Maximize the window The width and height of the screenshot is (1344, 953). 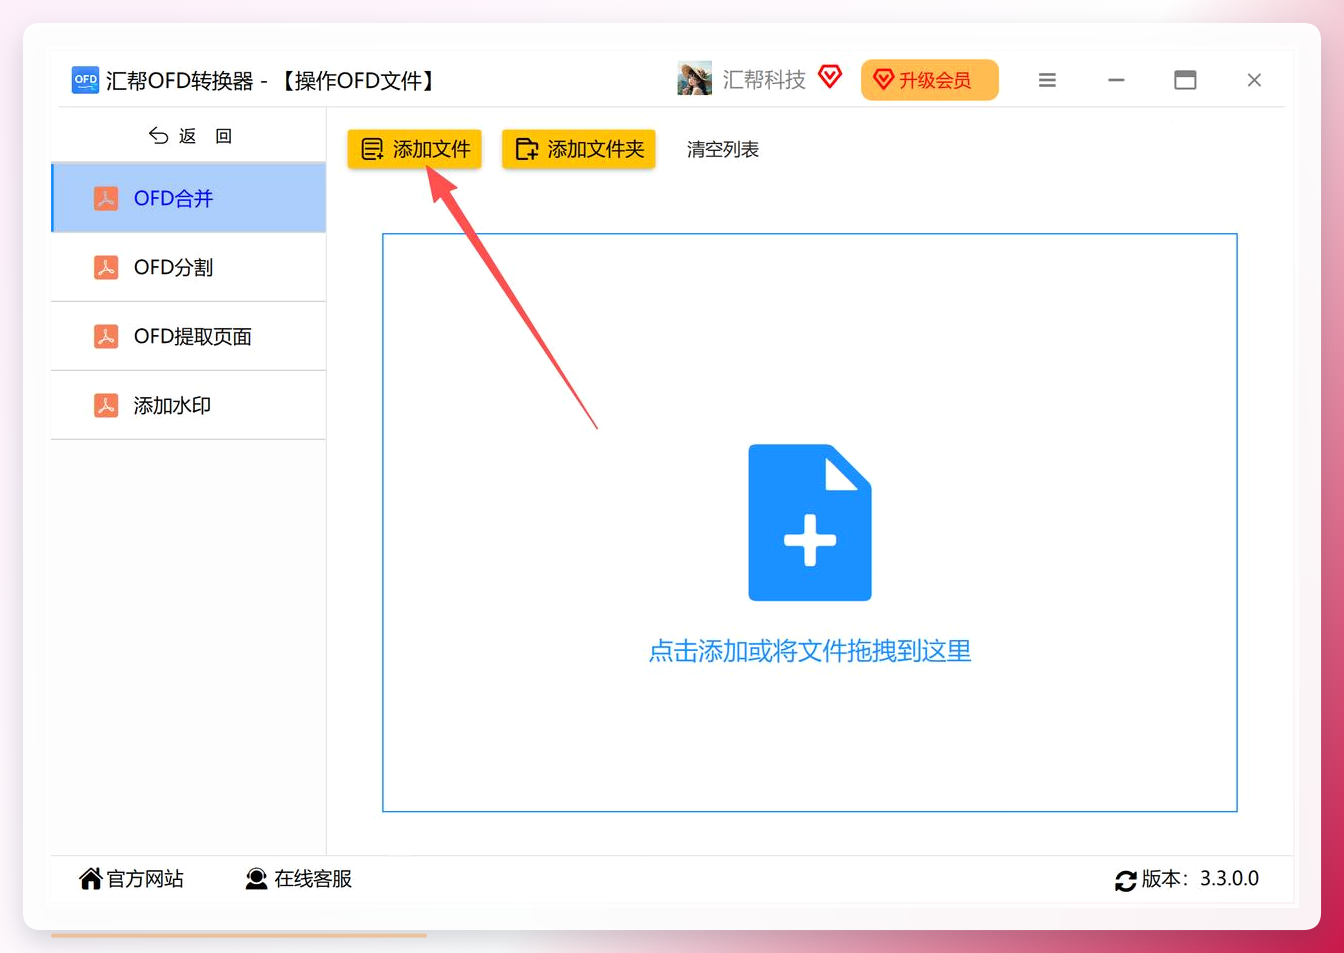(x=1185, y=80)
